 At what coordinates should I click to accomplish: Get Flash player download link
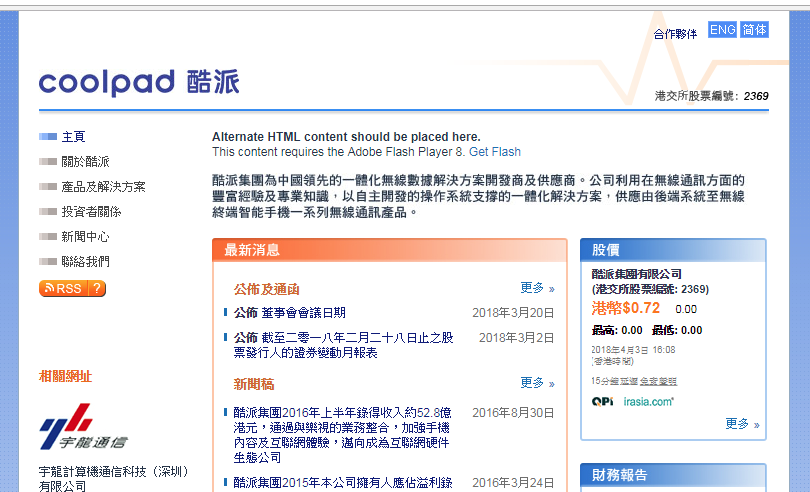click(495, 152)
